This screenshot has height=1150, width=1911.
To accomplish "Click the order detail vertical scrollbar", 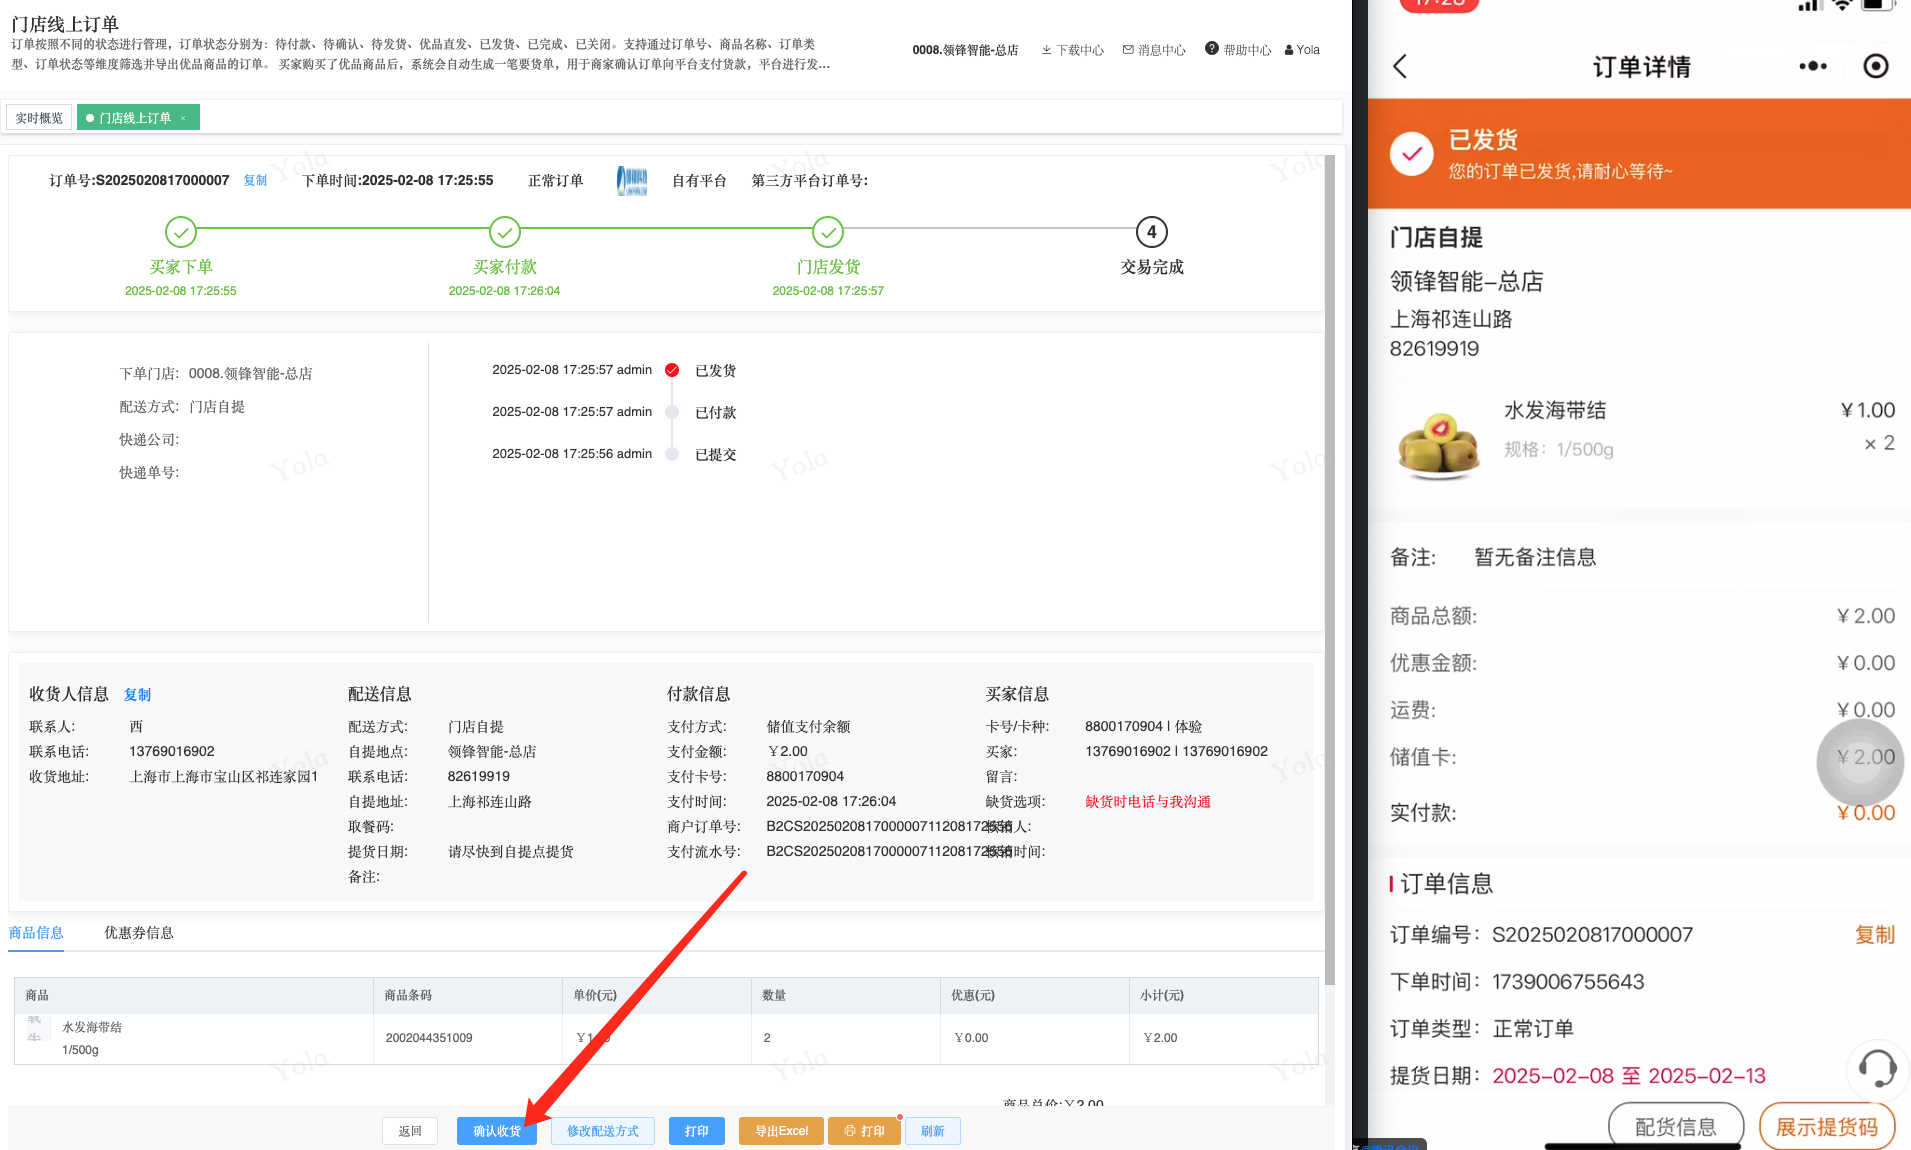I will click(x=1330, y=570).
